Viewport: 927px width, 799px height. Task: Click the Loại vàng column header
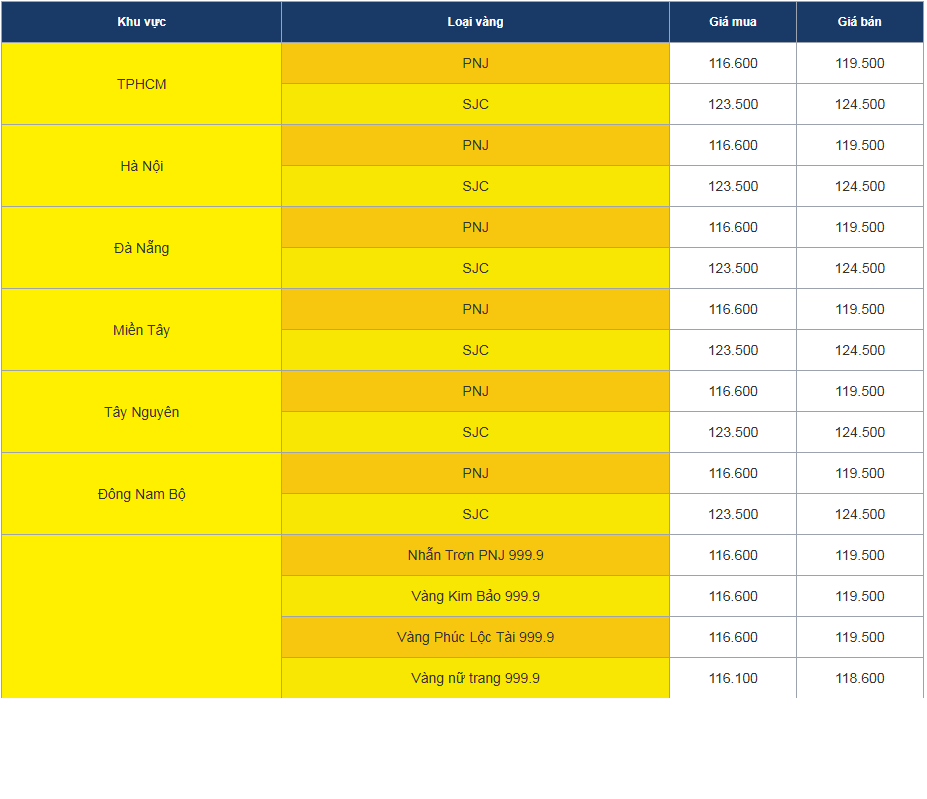pyautogui.click(x=475, y=22)
